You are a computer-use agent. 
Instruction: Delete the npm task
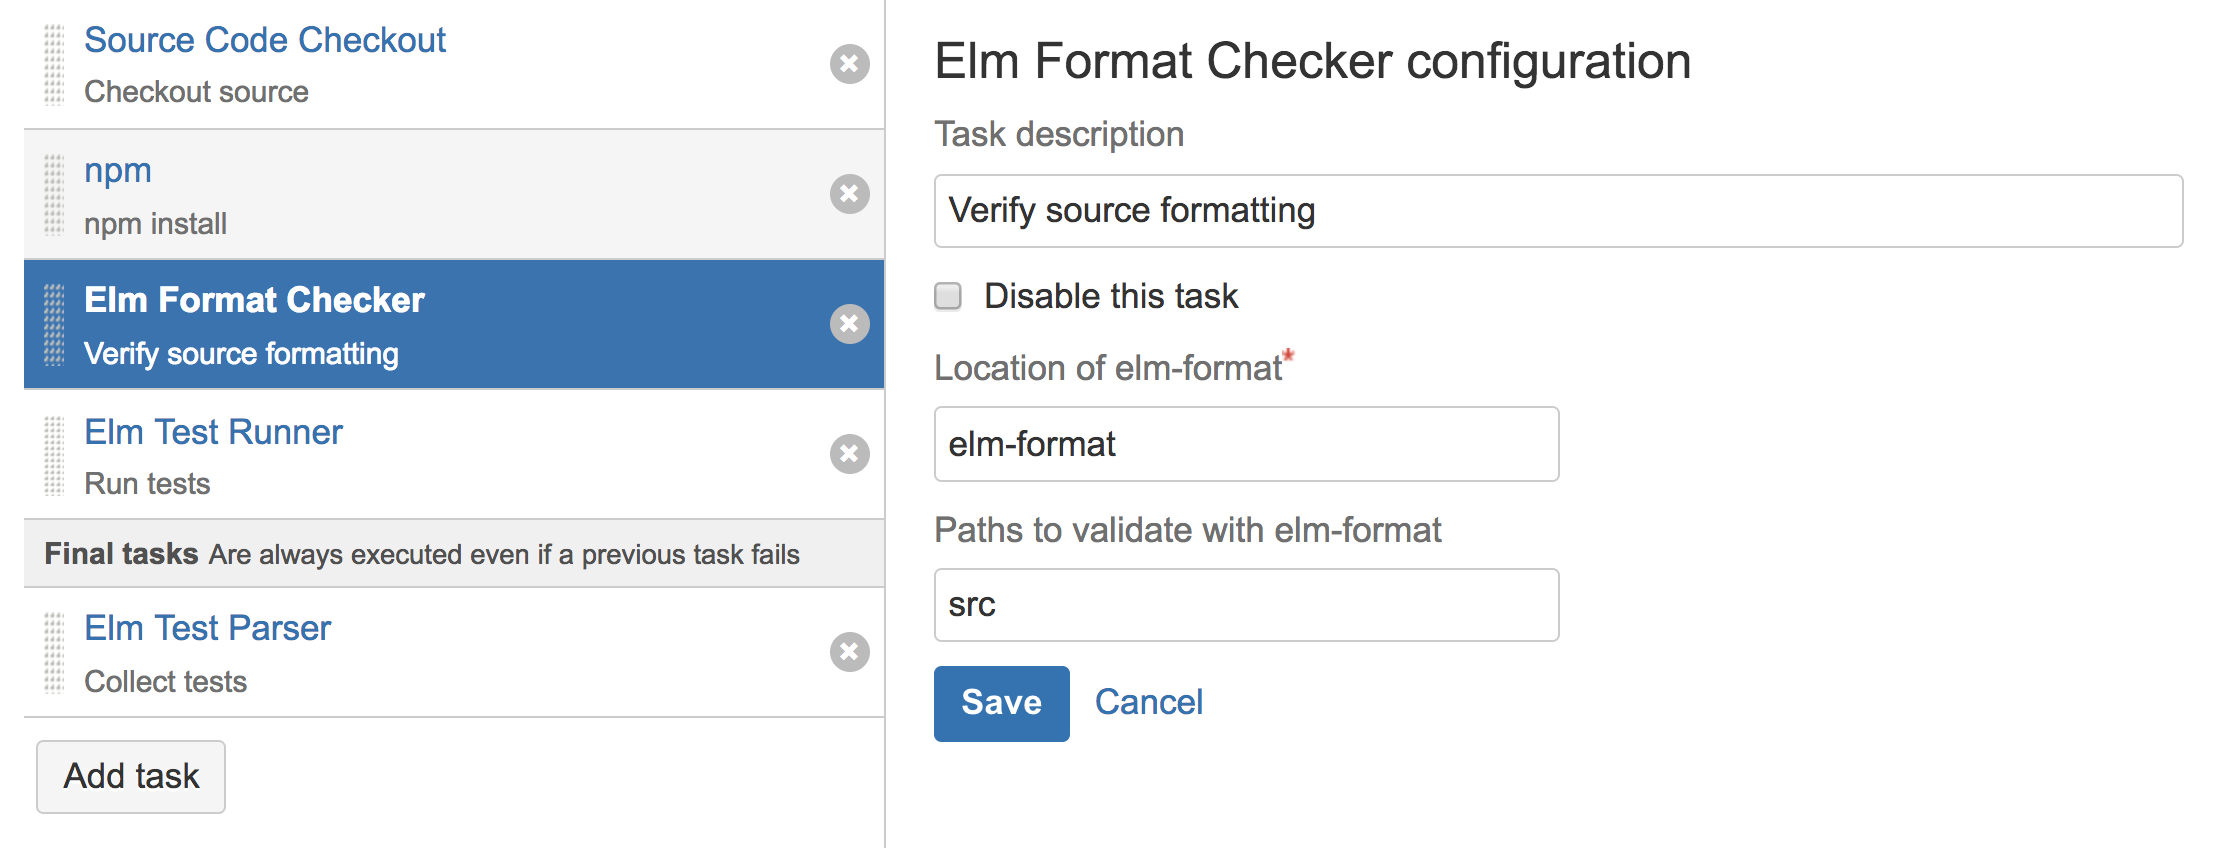pos(849,194)
